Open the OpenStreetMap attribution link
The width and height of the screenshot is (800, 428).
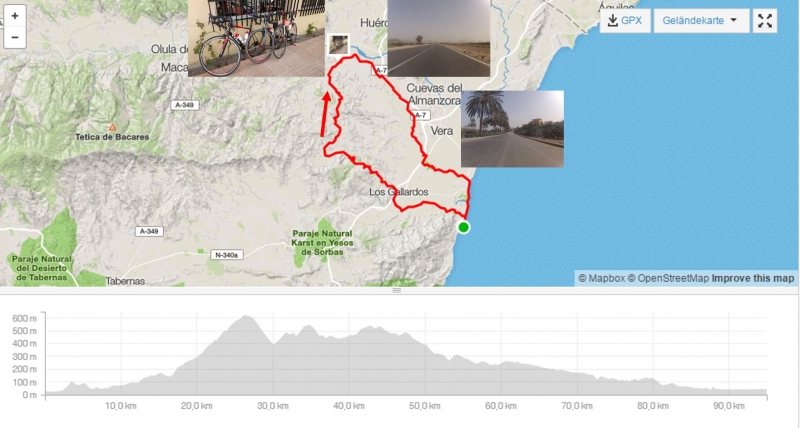click(x=668, y=279)
